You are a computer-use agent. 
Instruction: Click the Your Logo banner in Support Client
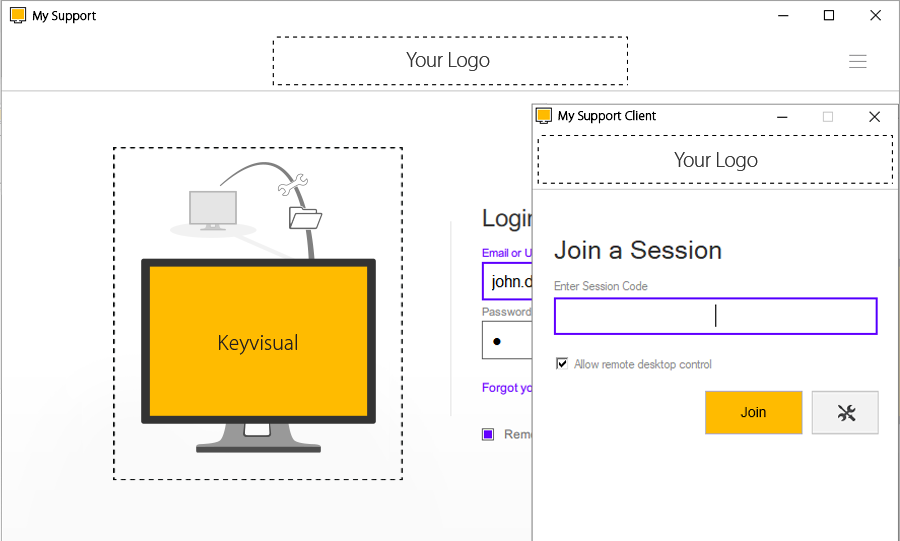715,160
